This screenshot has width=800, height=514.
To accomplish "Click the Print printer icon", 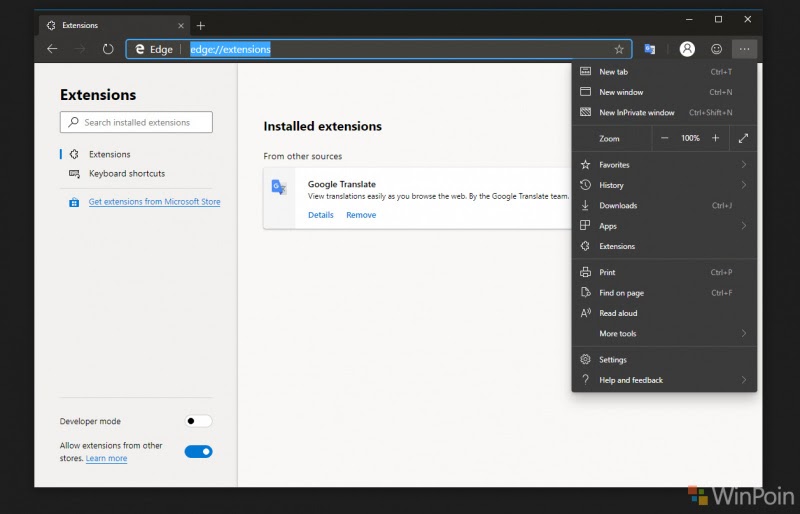I will click(x=585, y=272).
